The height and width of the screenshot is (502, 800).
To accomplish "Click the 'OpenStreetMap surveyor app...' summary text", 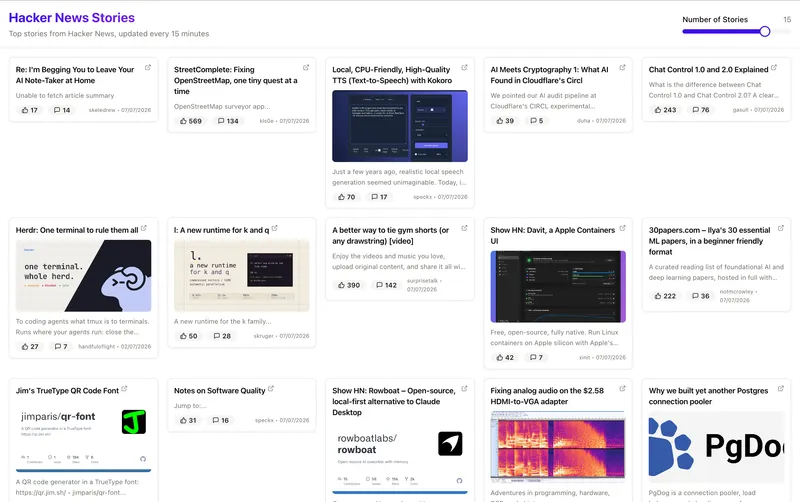I will pyautogui.click(x=222, y=107).
